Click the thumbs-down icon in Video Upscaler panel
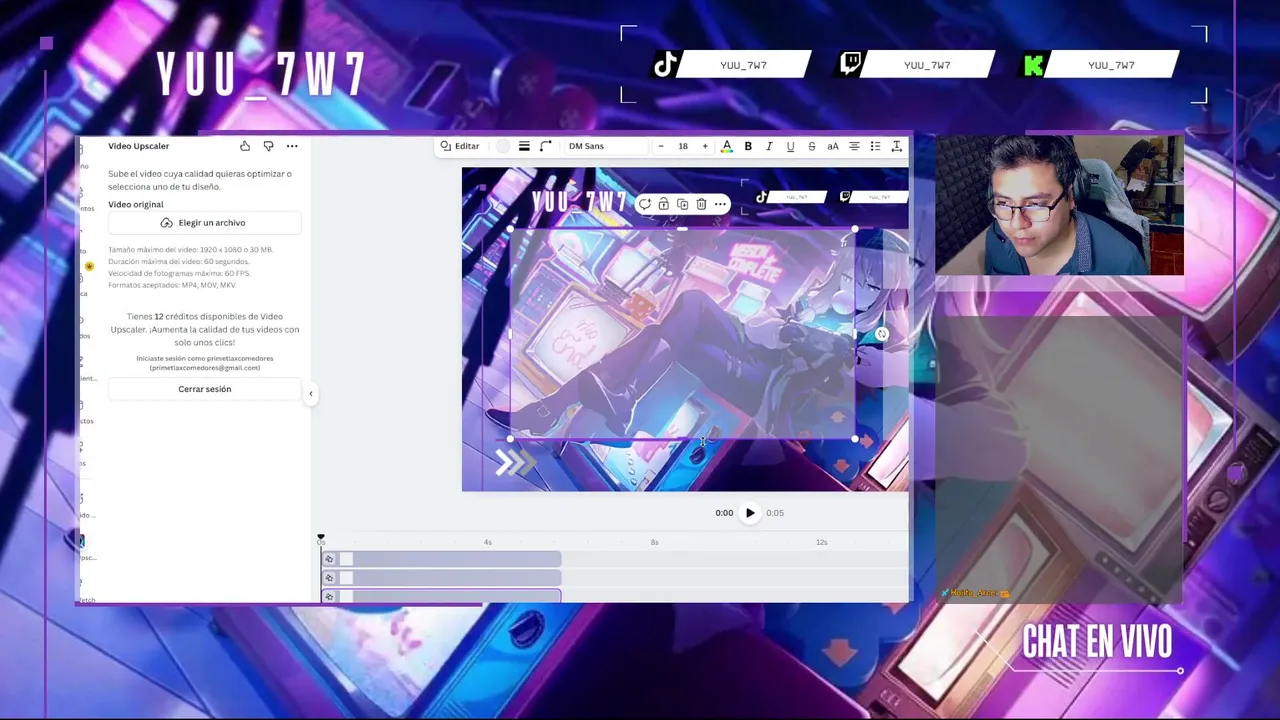1280x720 pixels. [268, 146]
